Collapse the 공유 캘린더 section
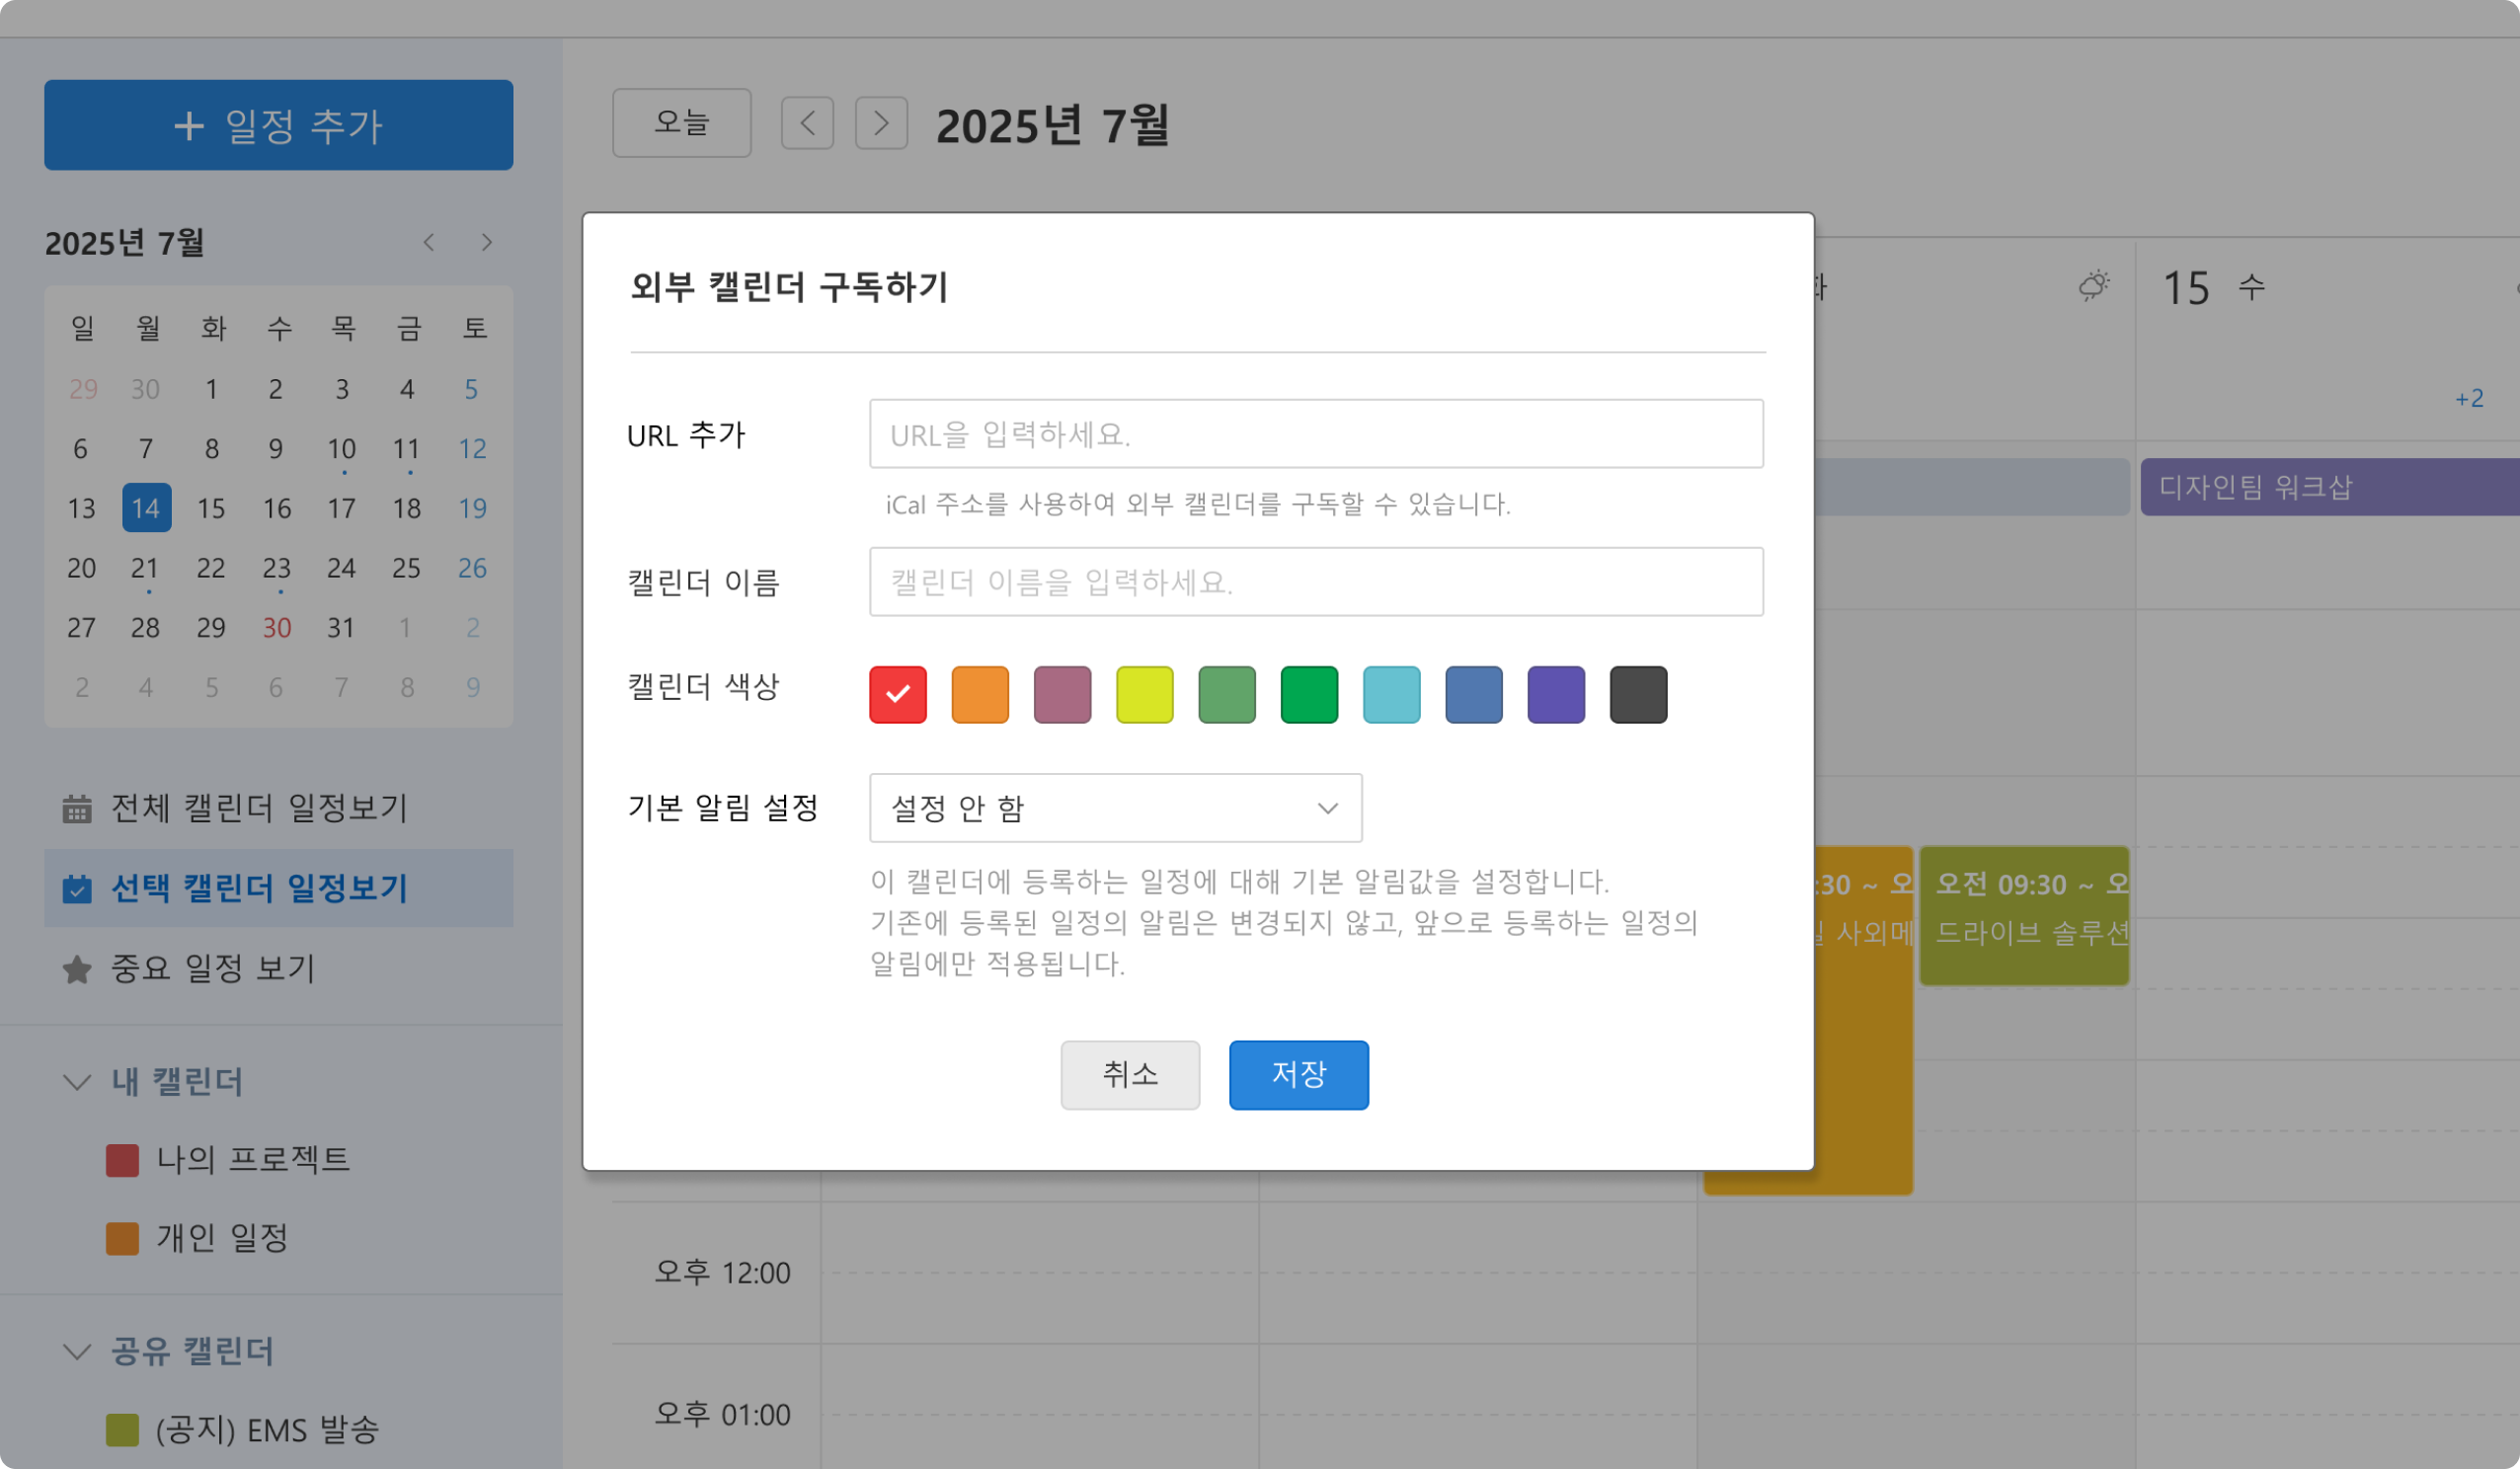 click(77, 1352)
